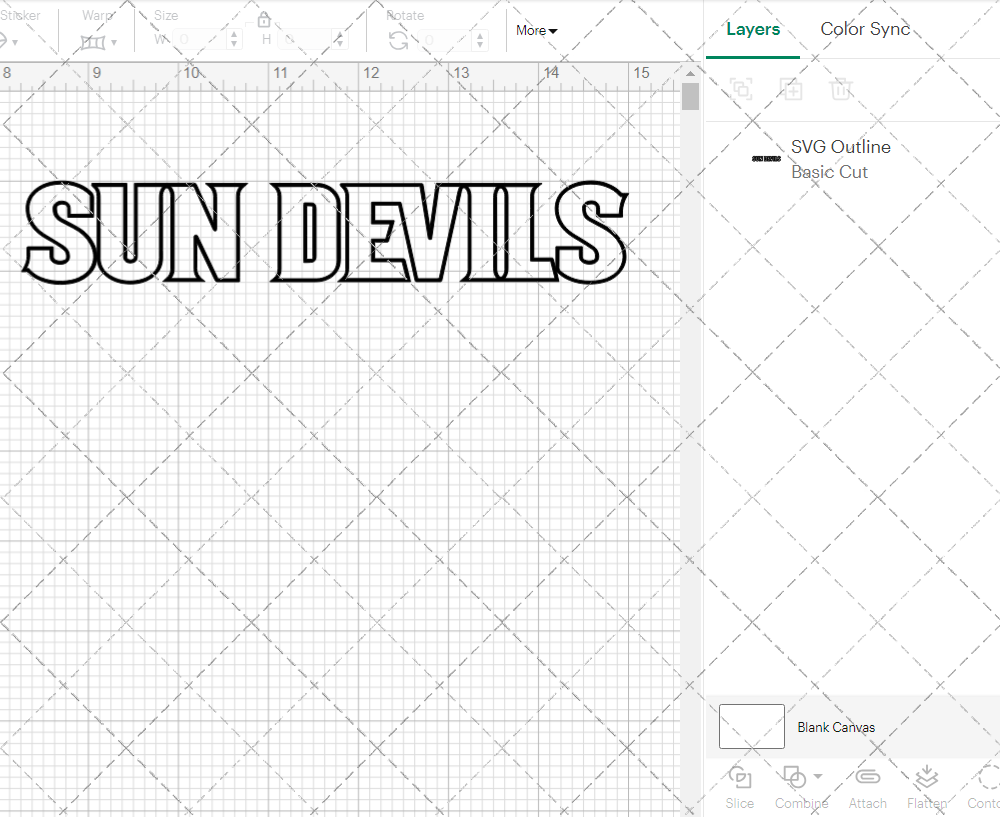Click the Flatten tool
Screen dimensions: 1000x817
(x=927, y=787)
